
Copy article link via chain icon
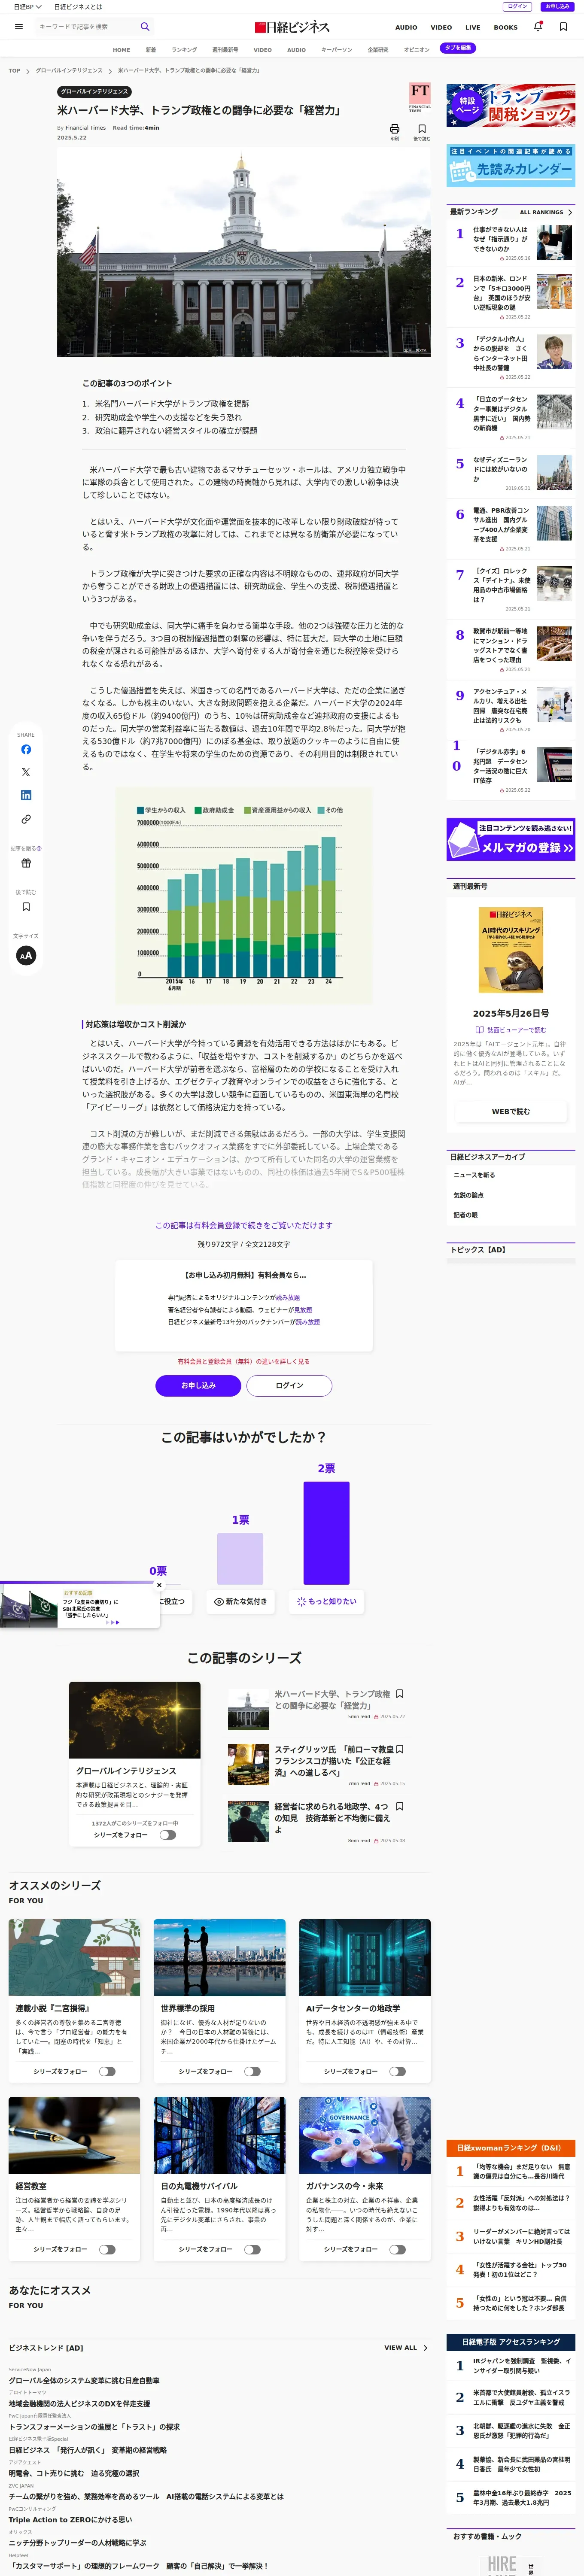(26, 819)
